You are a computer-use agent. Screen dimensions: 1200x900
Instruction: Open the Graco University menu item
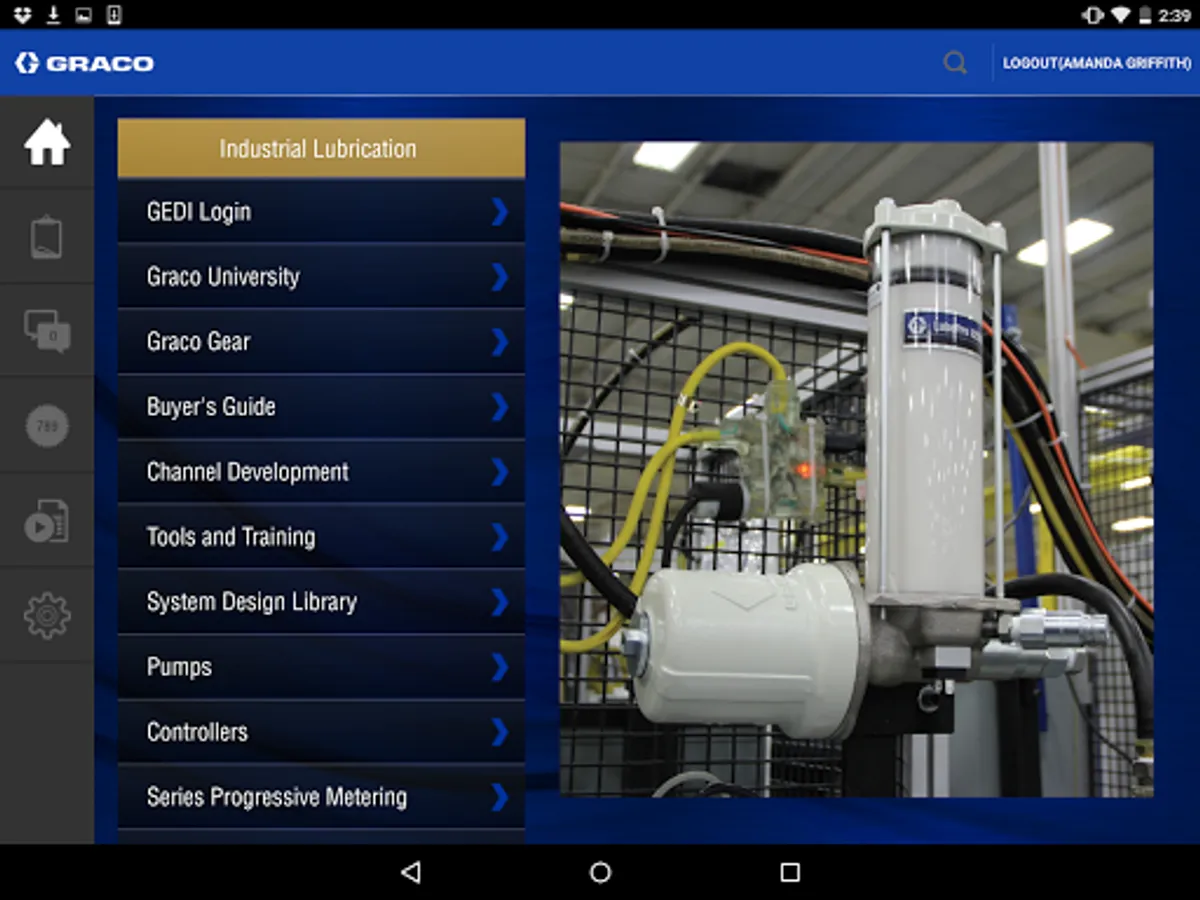(321, 276)
